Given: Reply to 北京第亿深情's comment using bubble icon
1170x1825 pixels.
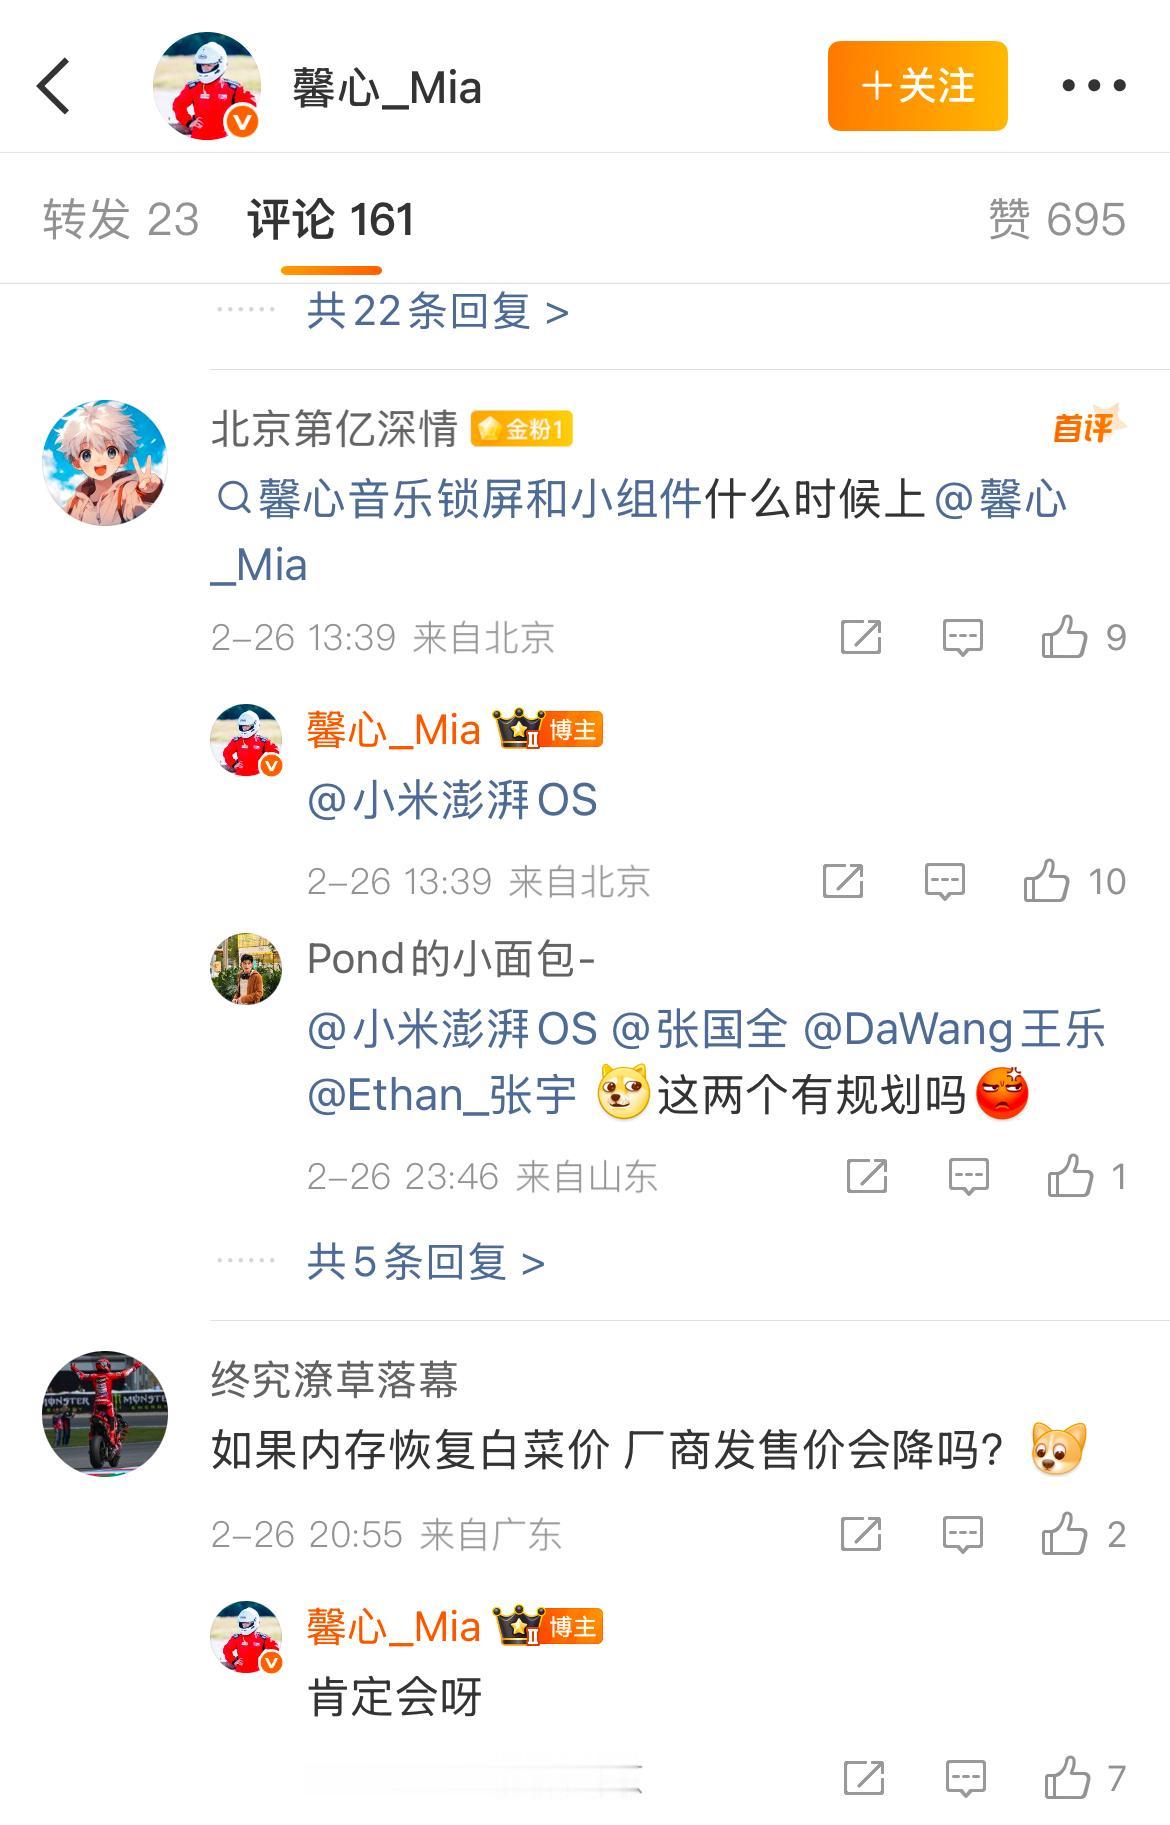Looking at the screenshot, I should pos(963,637).
